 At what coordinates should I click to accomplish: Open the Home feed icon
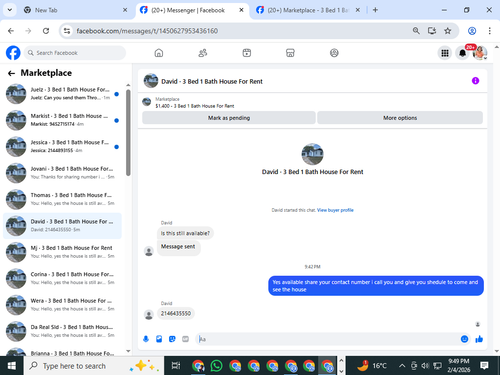tap(159, 53)
